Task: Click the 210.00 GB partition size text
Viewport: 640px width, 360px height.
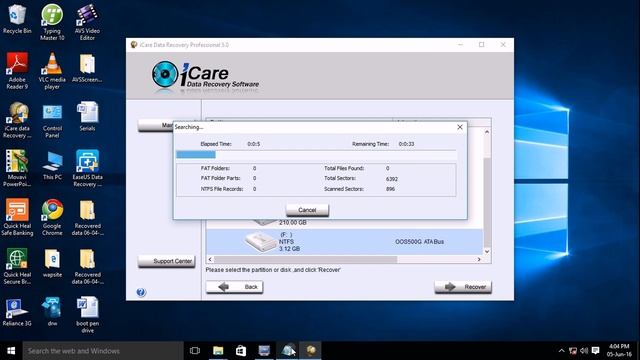Action: (293, 223)
